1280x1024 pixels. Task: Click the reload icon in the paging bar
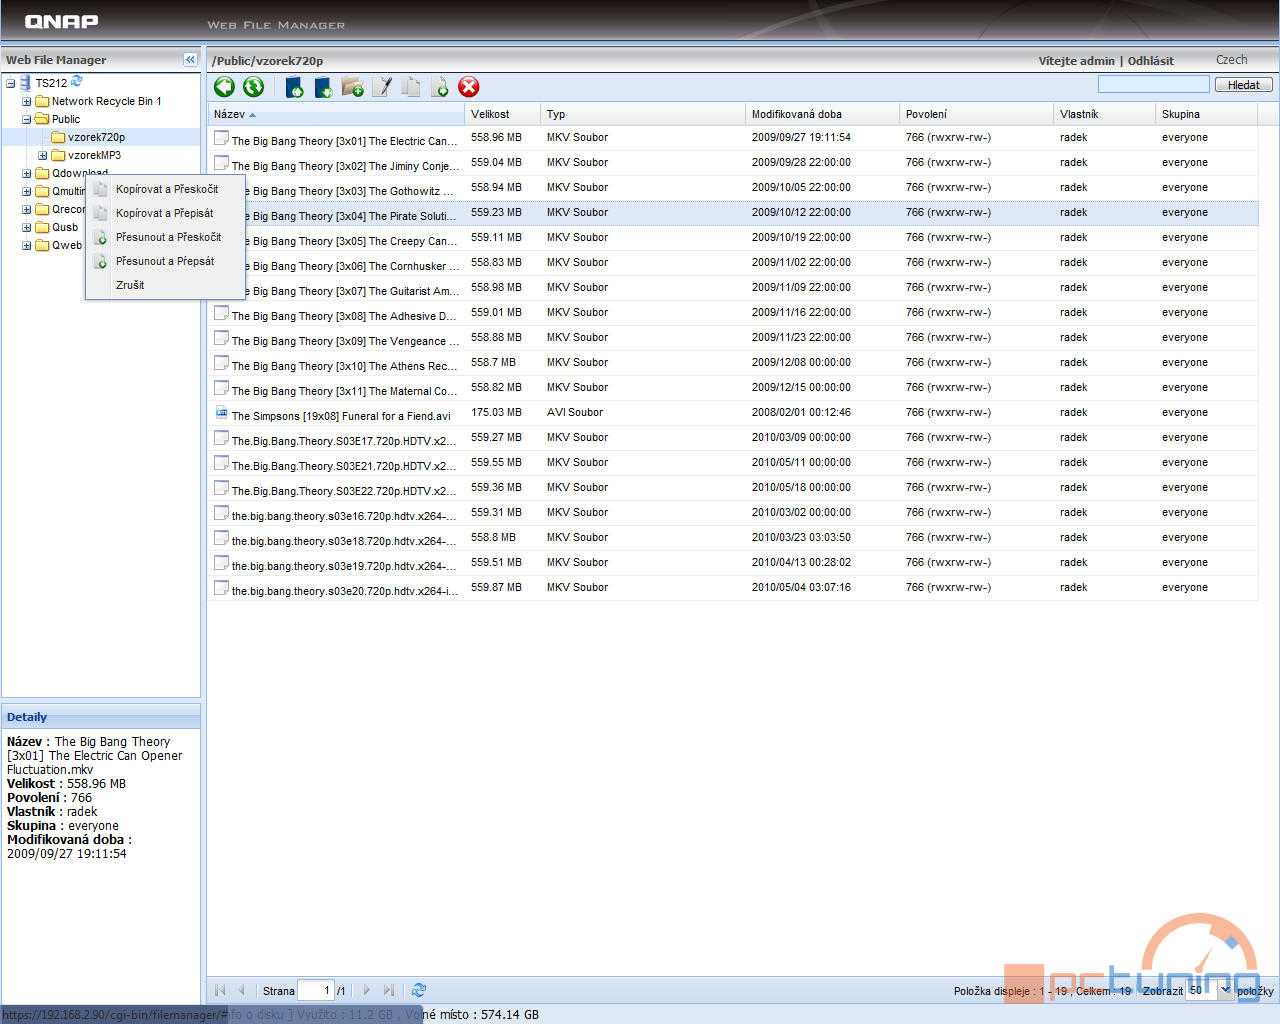pos(419,990)
